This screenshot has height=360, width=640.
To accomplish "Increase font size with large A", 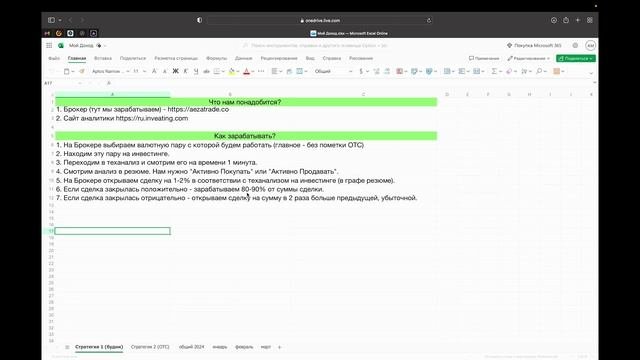I will [154, 71].
